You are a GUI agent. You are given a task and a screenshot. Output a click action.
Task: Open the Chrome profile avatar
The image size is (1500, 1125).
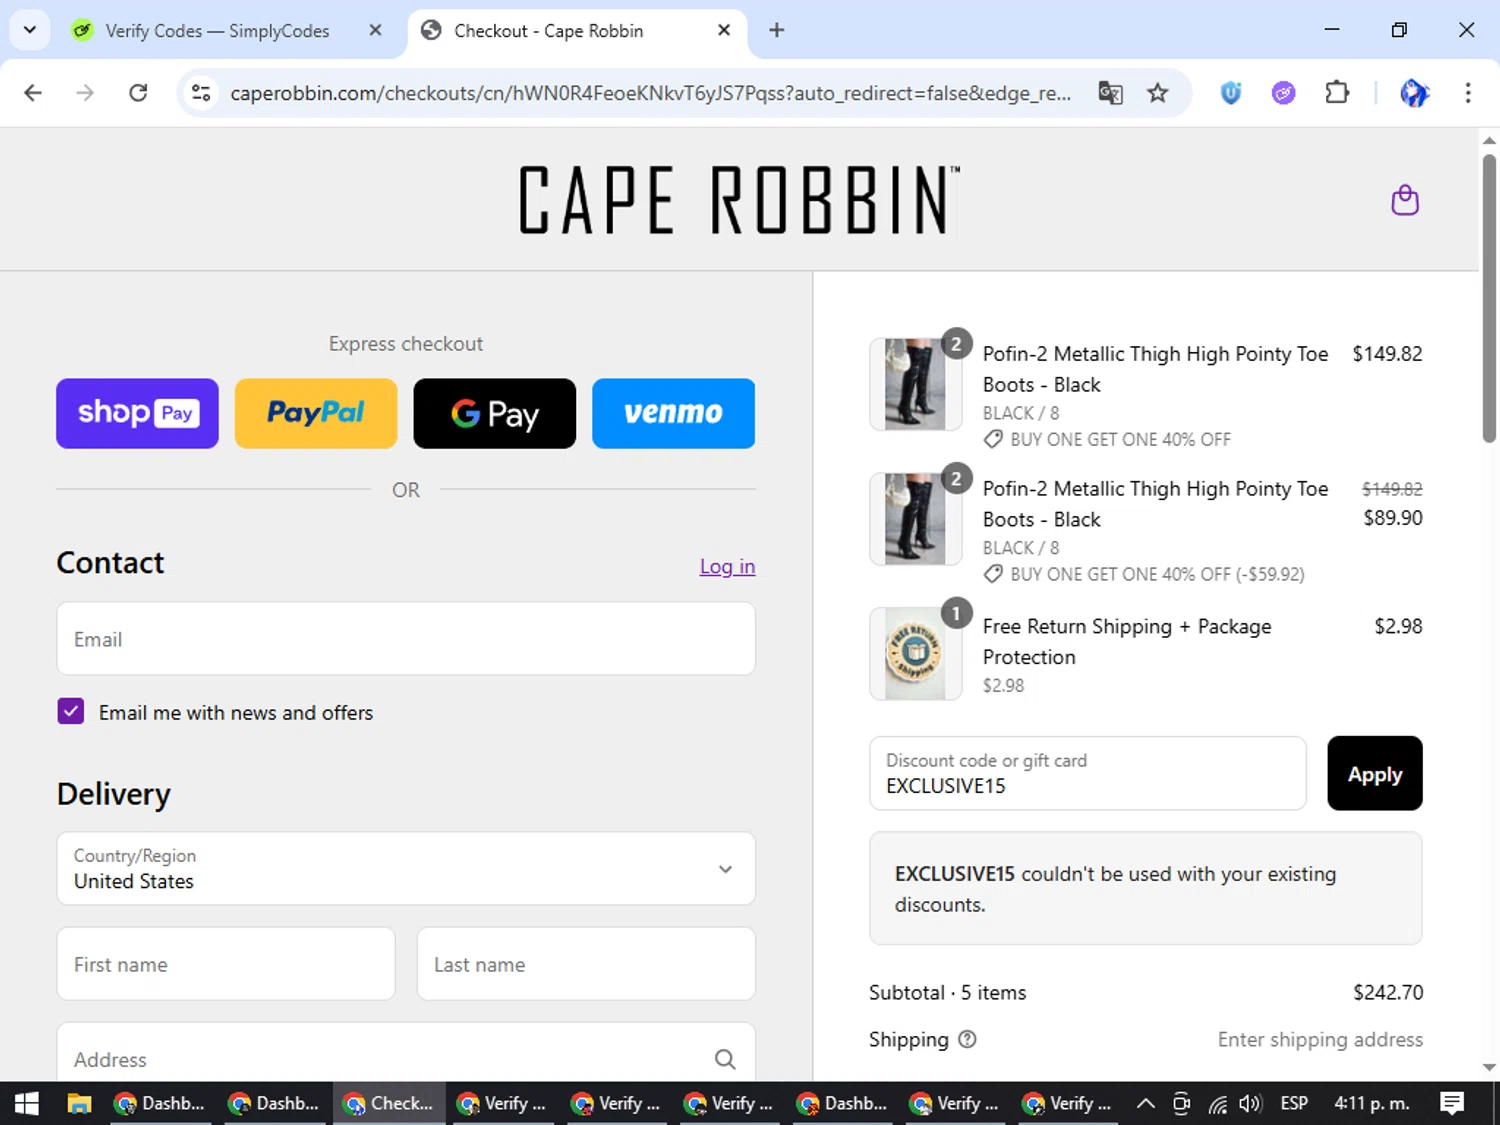click(x=1414, y=93)
